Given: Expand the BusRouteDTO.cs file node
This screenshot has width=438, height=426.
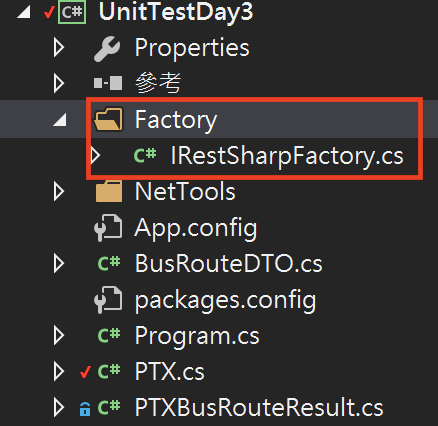Looking at the screenshot, I should pos(59,263).
